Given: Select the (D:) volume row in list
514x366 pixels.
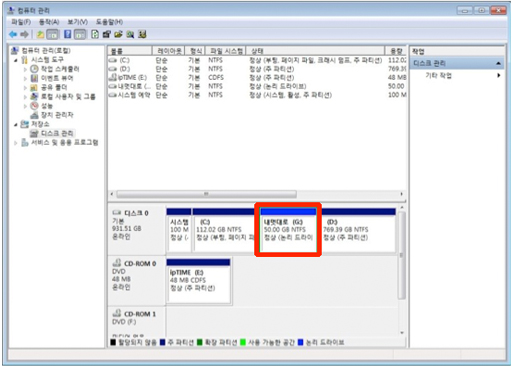Looking at the screenshot, I should click(257, 69).
